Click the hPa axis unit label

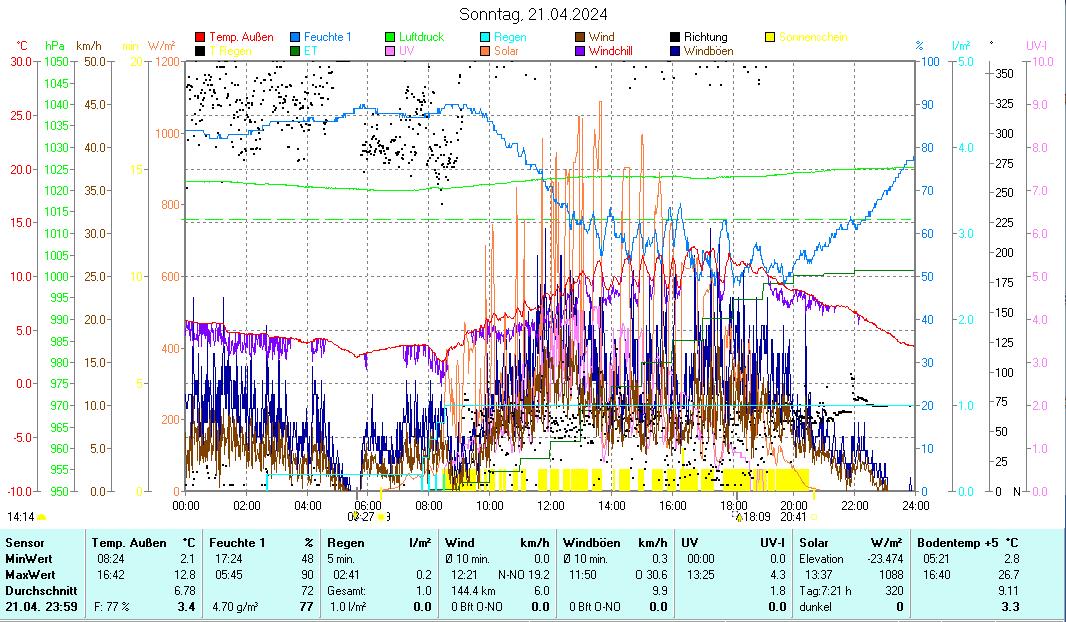[54, 46]
